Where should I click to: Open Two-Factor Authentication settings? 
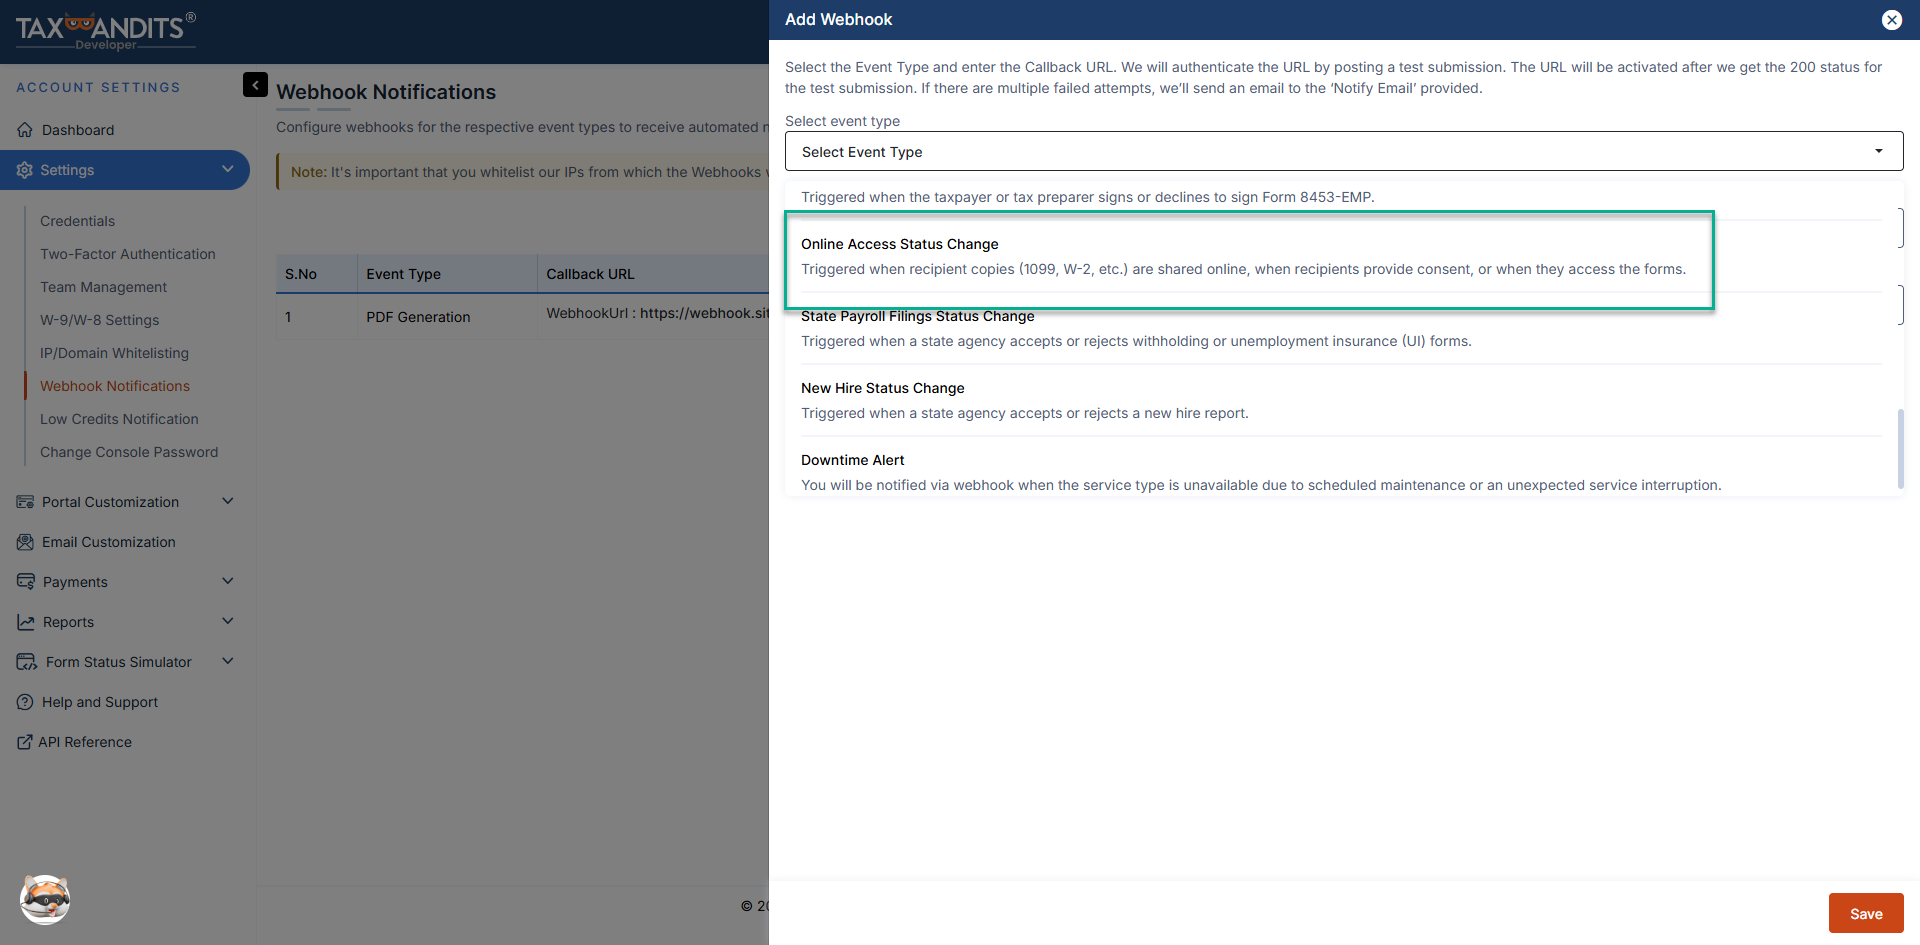127,253
